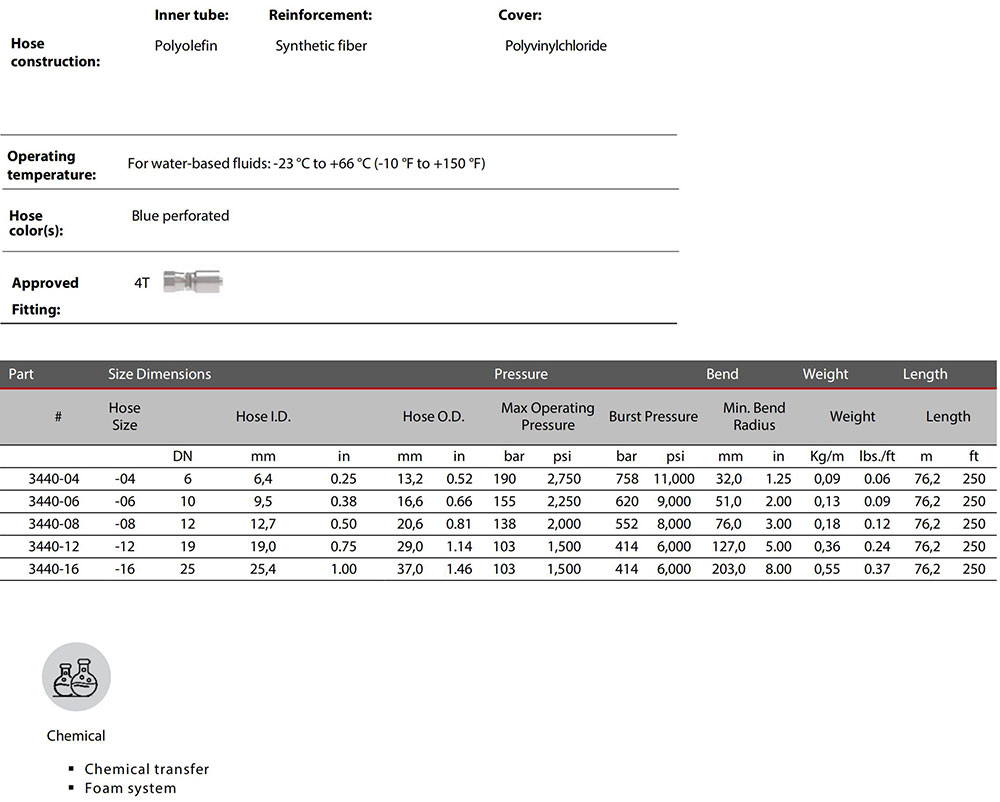Pick part number 3440-16
This screenshot has height=802, width=1000.
click(58, 568)
